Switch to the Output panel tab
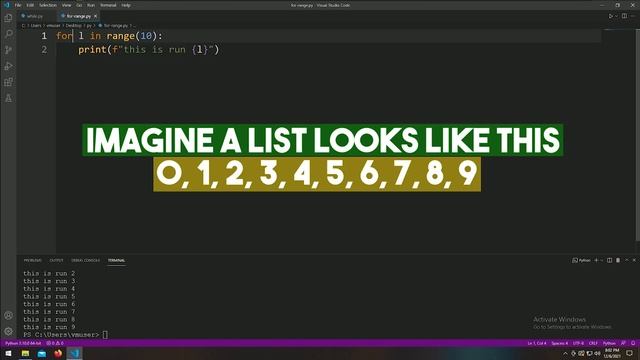Viewport: 640px width, 360px height. pos(56,260)
